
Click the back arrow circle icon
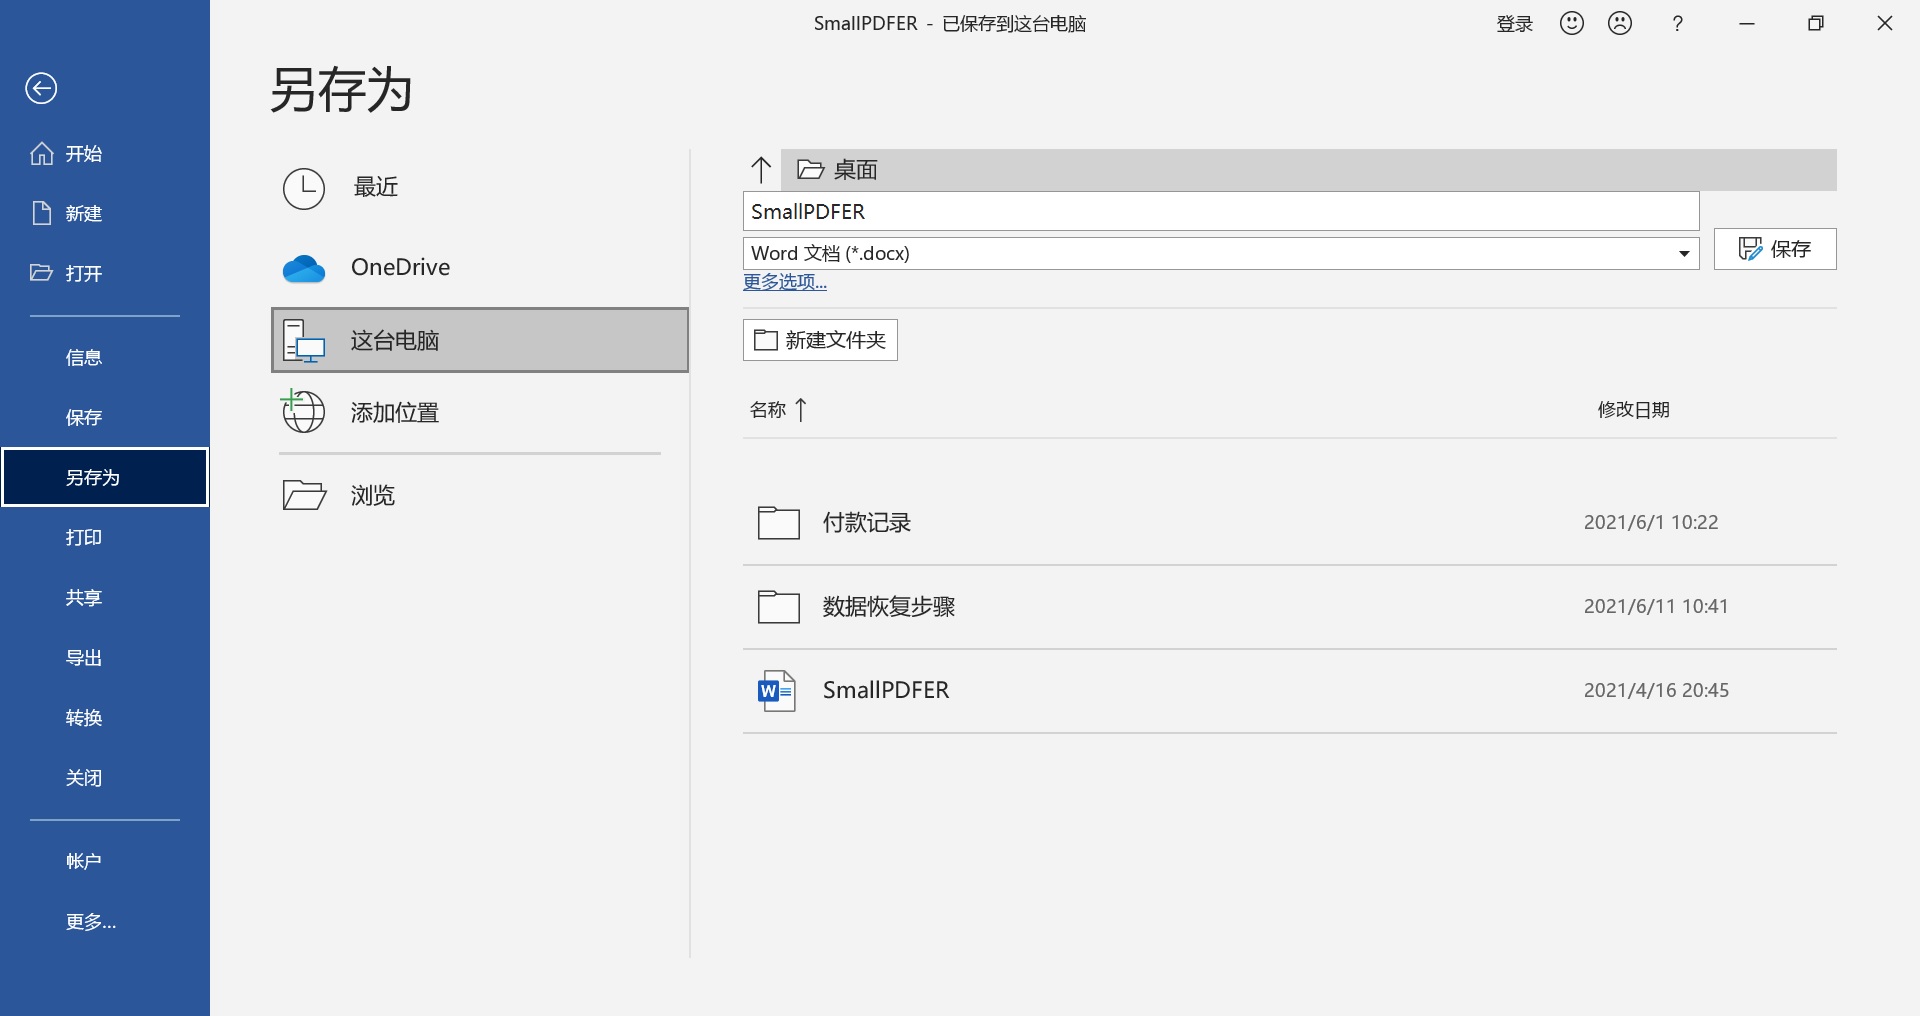41,89
